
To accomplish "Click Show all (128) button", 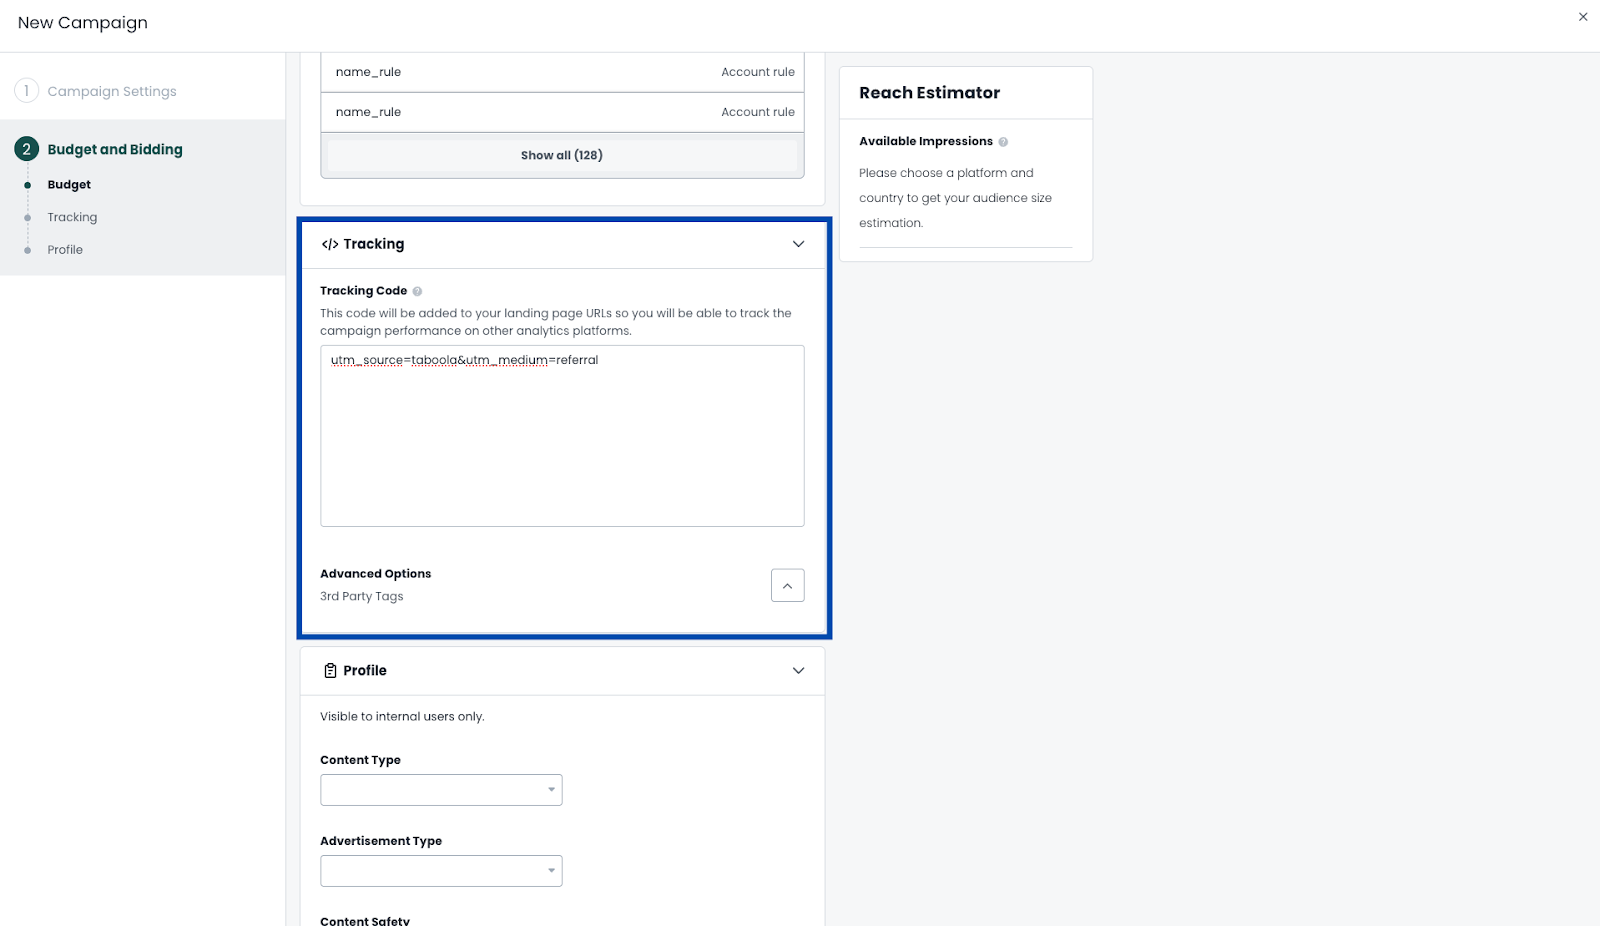I will (562, 155).
